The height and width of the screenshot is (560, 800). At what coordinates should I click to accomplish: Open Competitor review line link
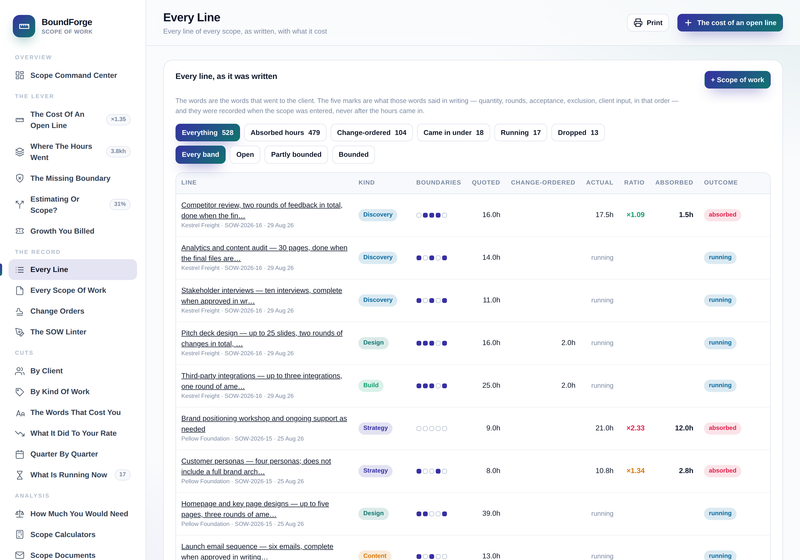pyautogui.click(x=261, y=211)
